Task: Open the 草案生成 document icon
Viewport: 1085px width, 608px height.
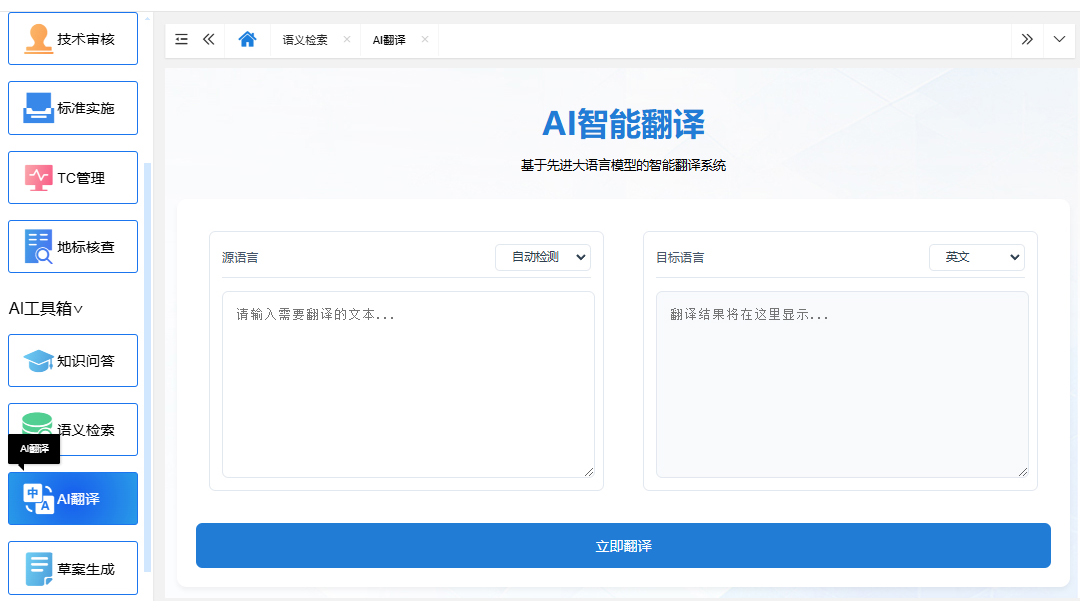Action: pyautogui.click(x=38, y=569)
